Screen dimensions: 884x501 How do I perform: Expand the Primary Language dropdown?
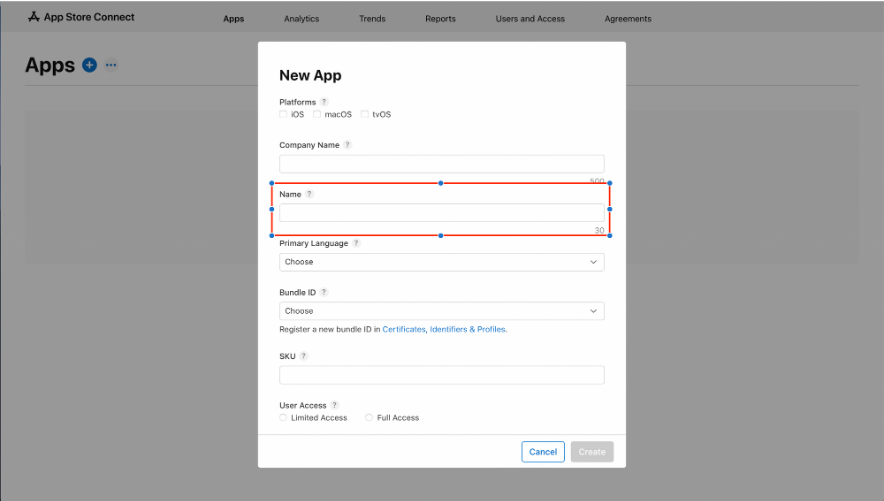pos(441,262)
